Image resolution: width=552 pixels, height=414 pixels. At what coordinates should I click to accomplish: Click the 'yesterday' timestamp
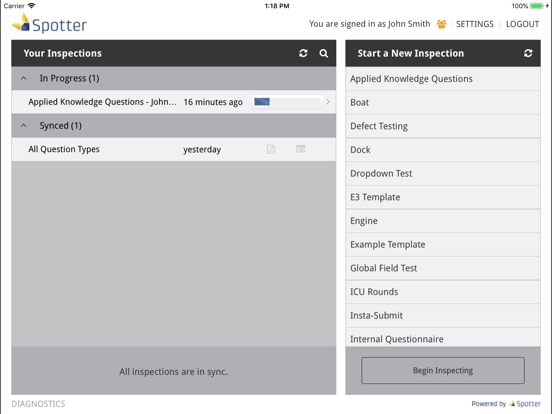(x=202, y=150)
